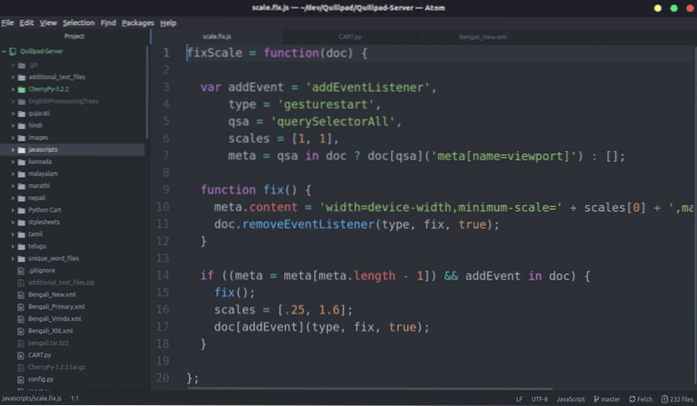697x406 pixels.
Task: Switch to the CART.py tab
Action: 350,36
